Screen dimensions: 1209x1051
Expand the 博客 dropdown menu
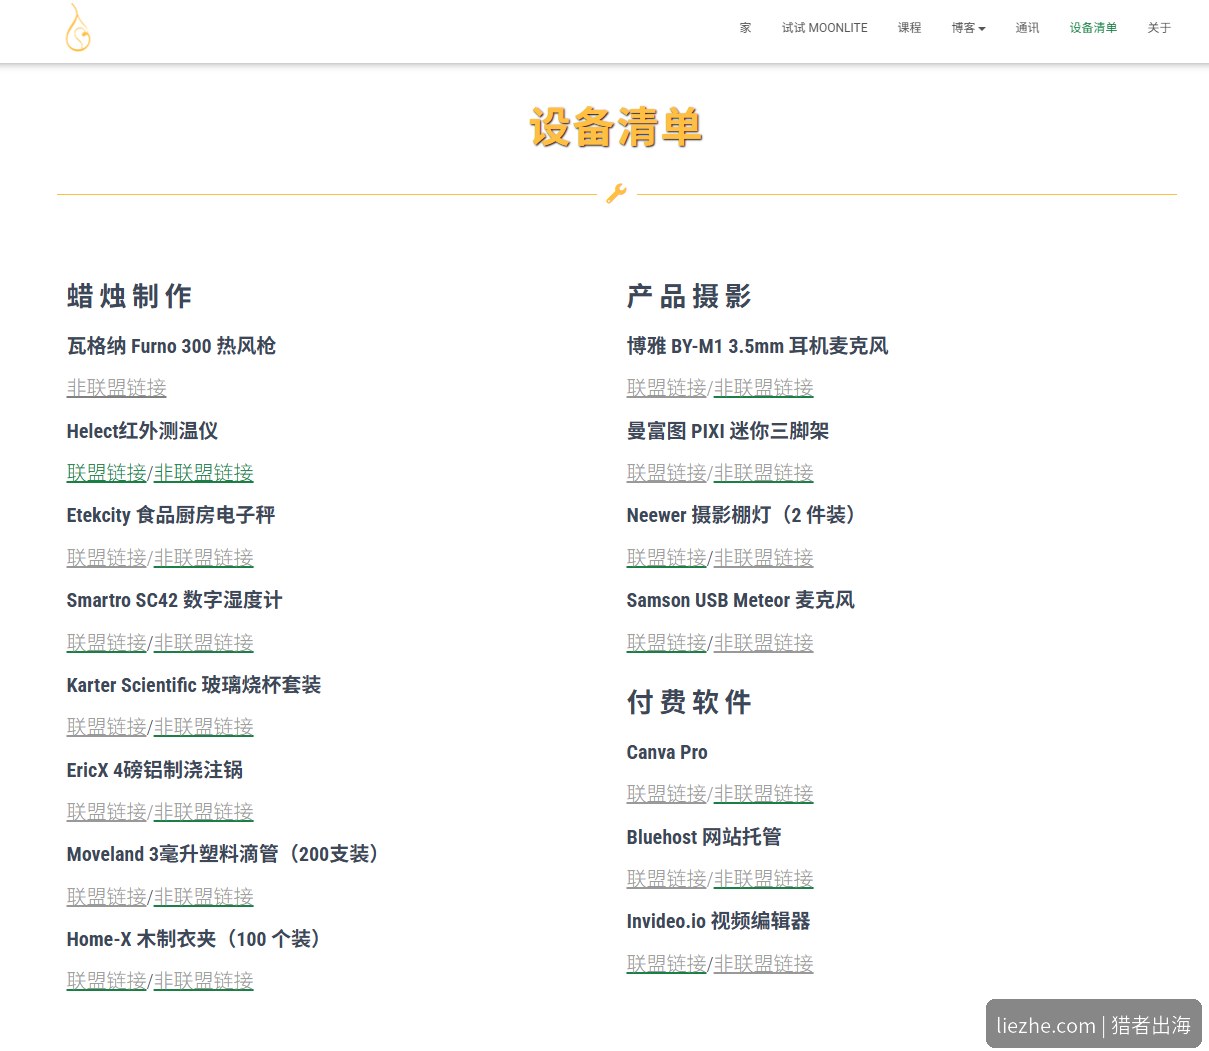(x=968, y=28)
